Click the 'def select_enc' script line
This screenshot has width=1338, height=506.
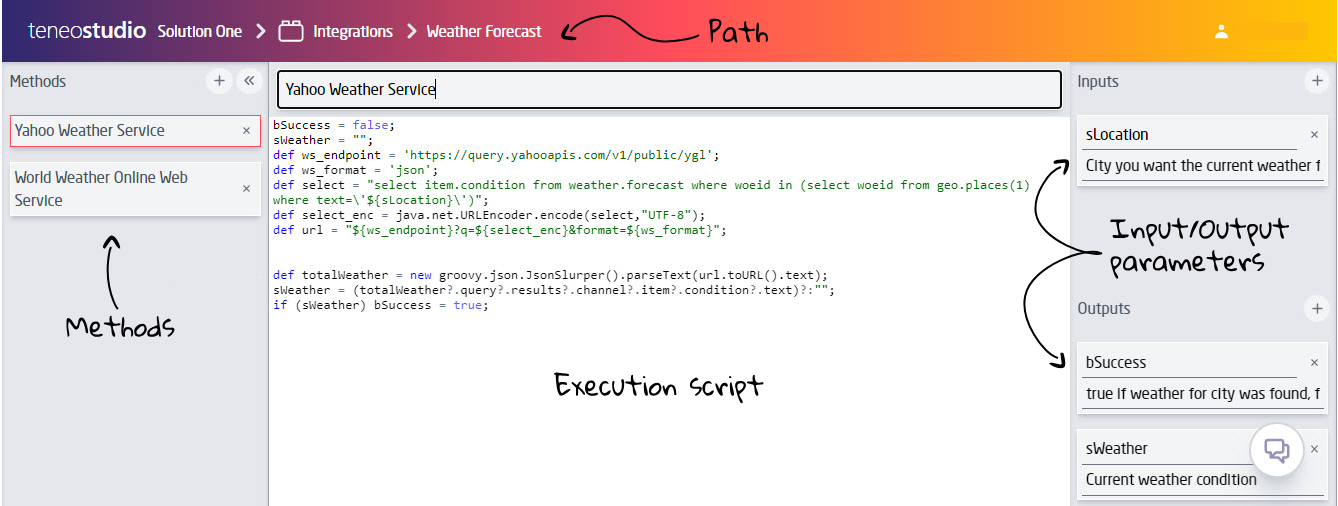click(x=489, y=215)
